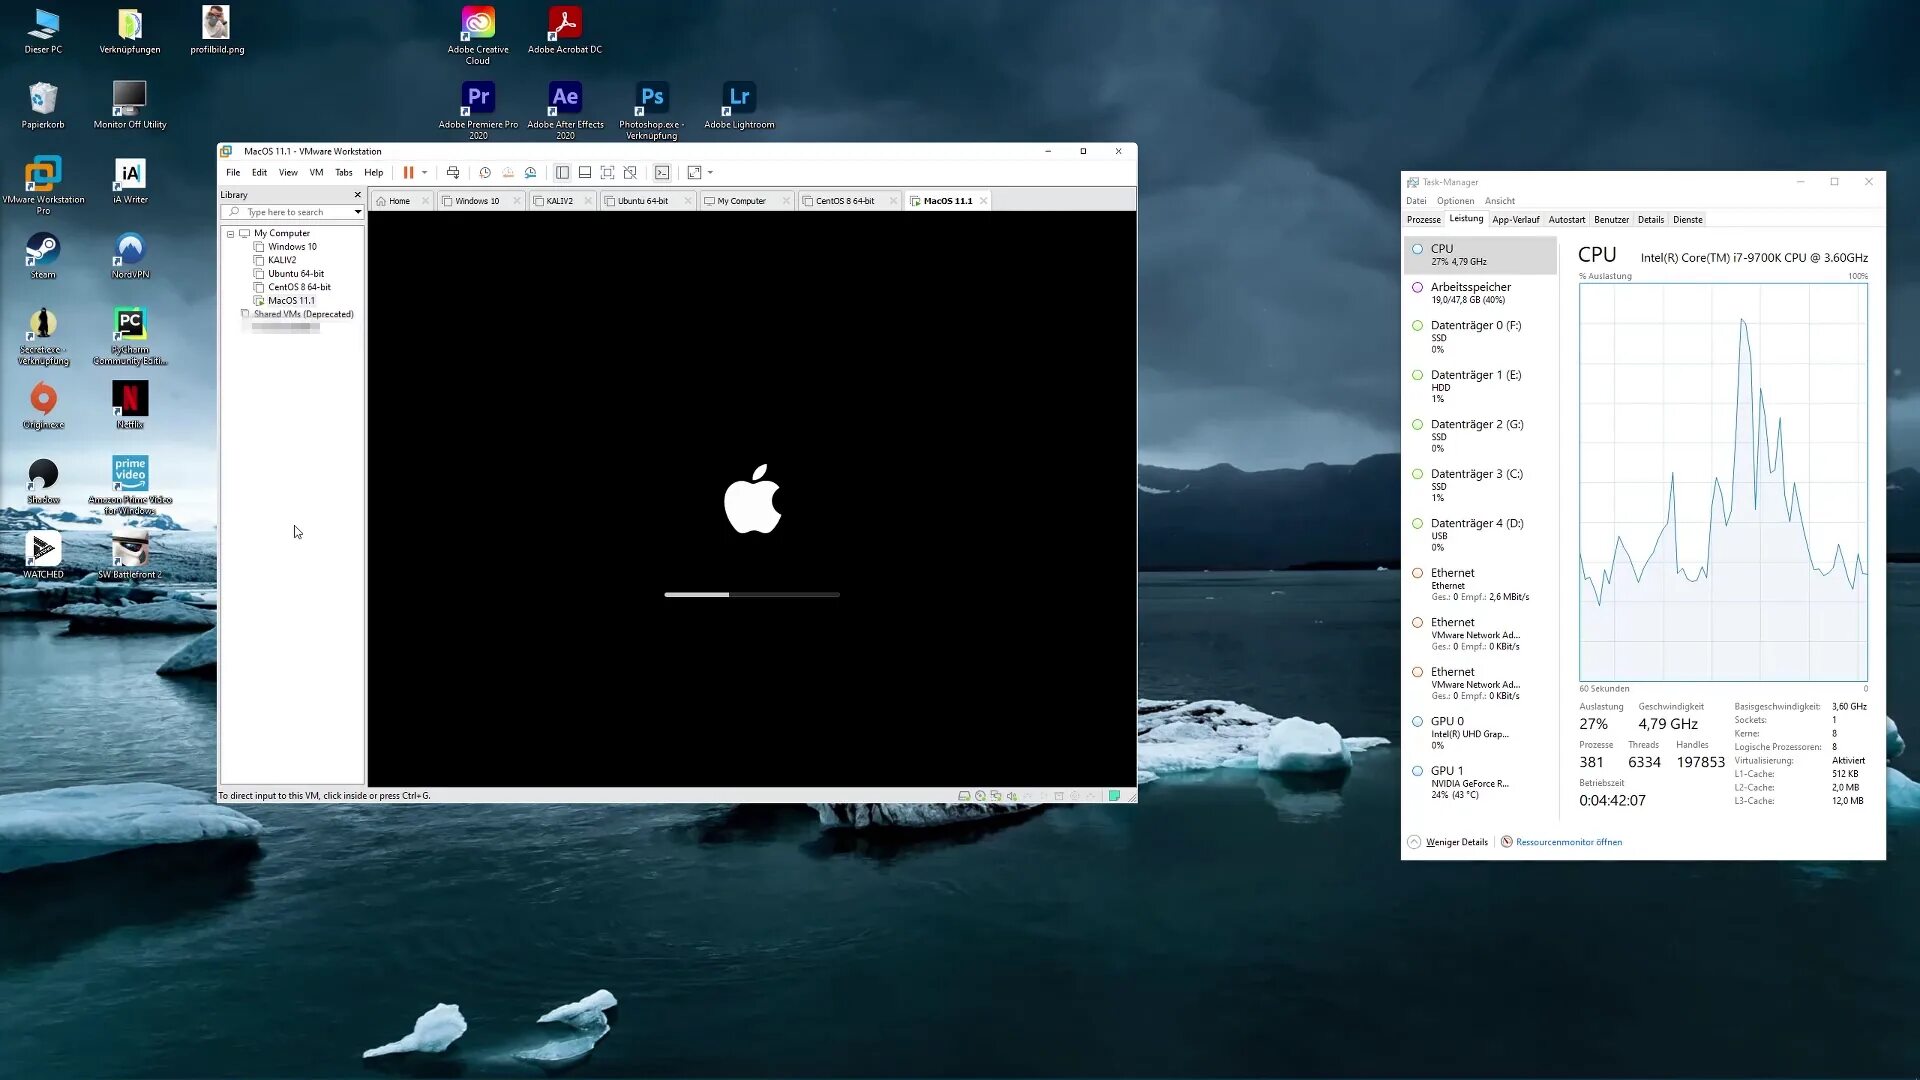The height and width of the screenshot is (1080, 1920).
Task: Enter full screen mode icon
Action: [607, 173]
